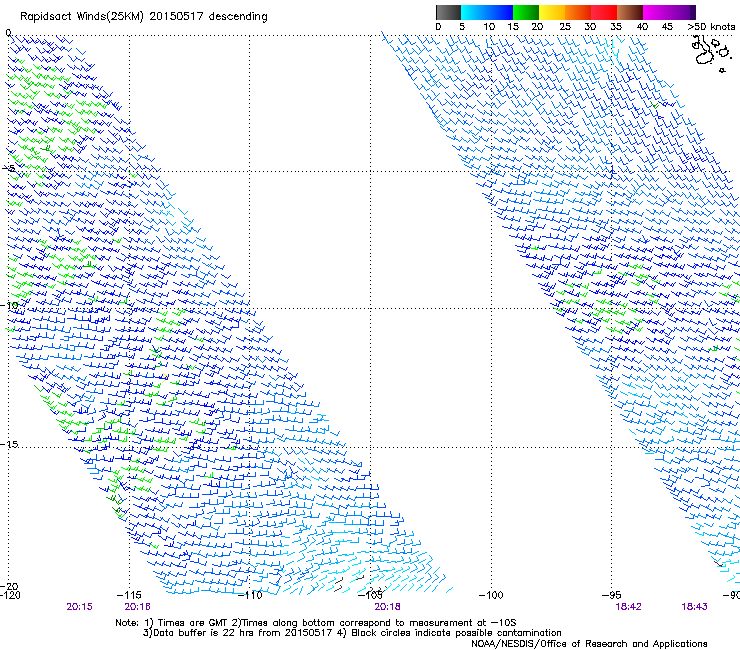Click the NOAA/NESDIS credit line
The image size is (740, 650).
coord(589,644)
